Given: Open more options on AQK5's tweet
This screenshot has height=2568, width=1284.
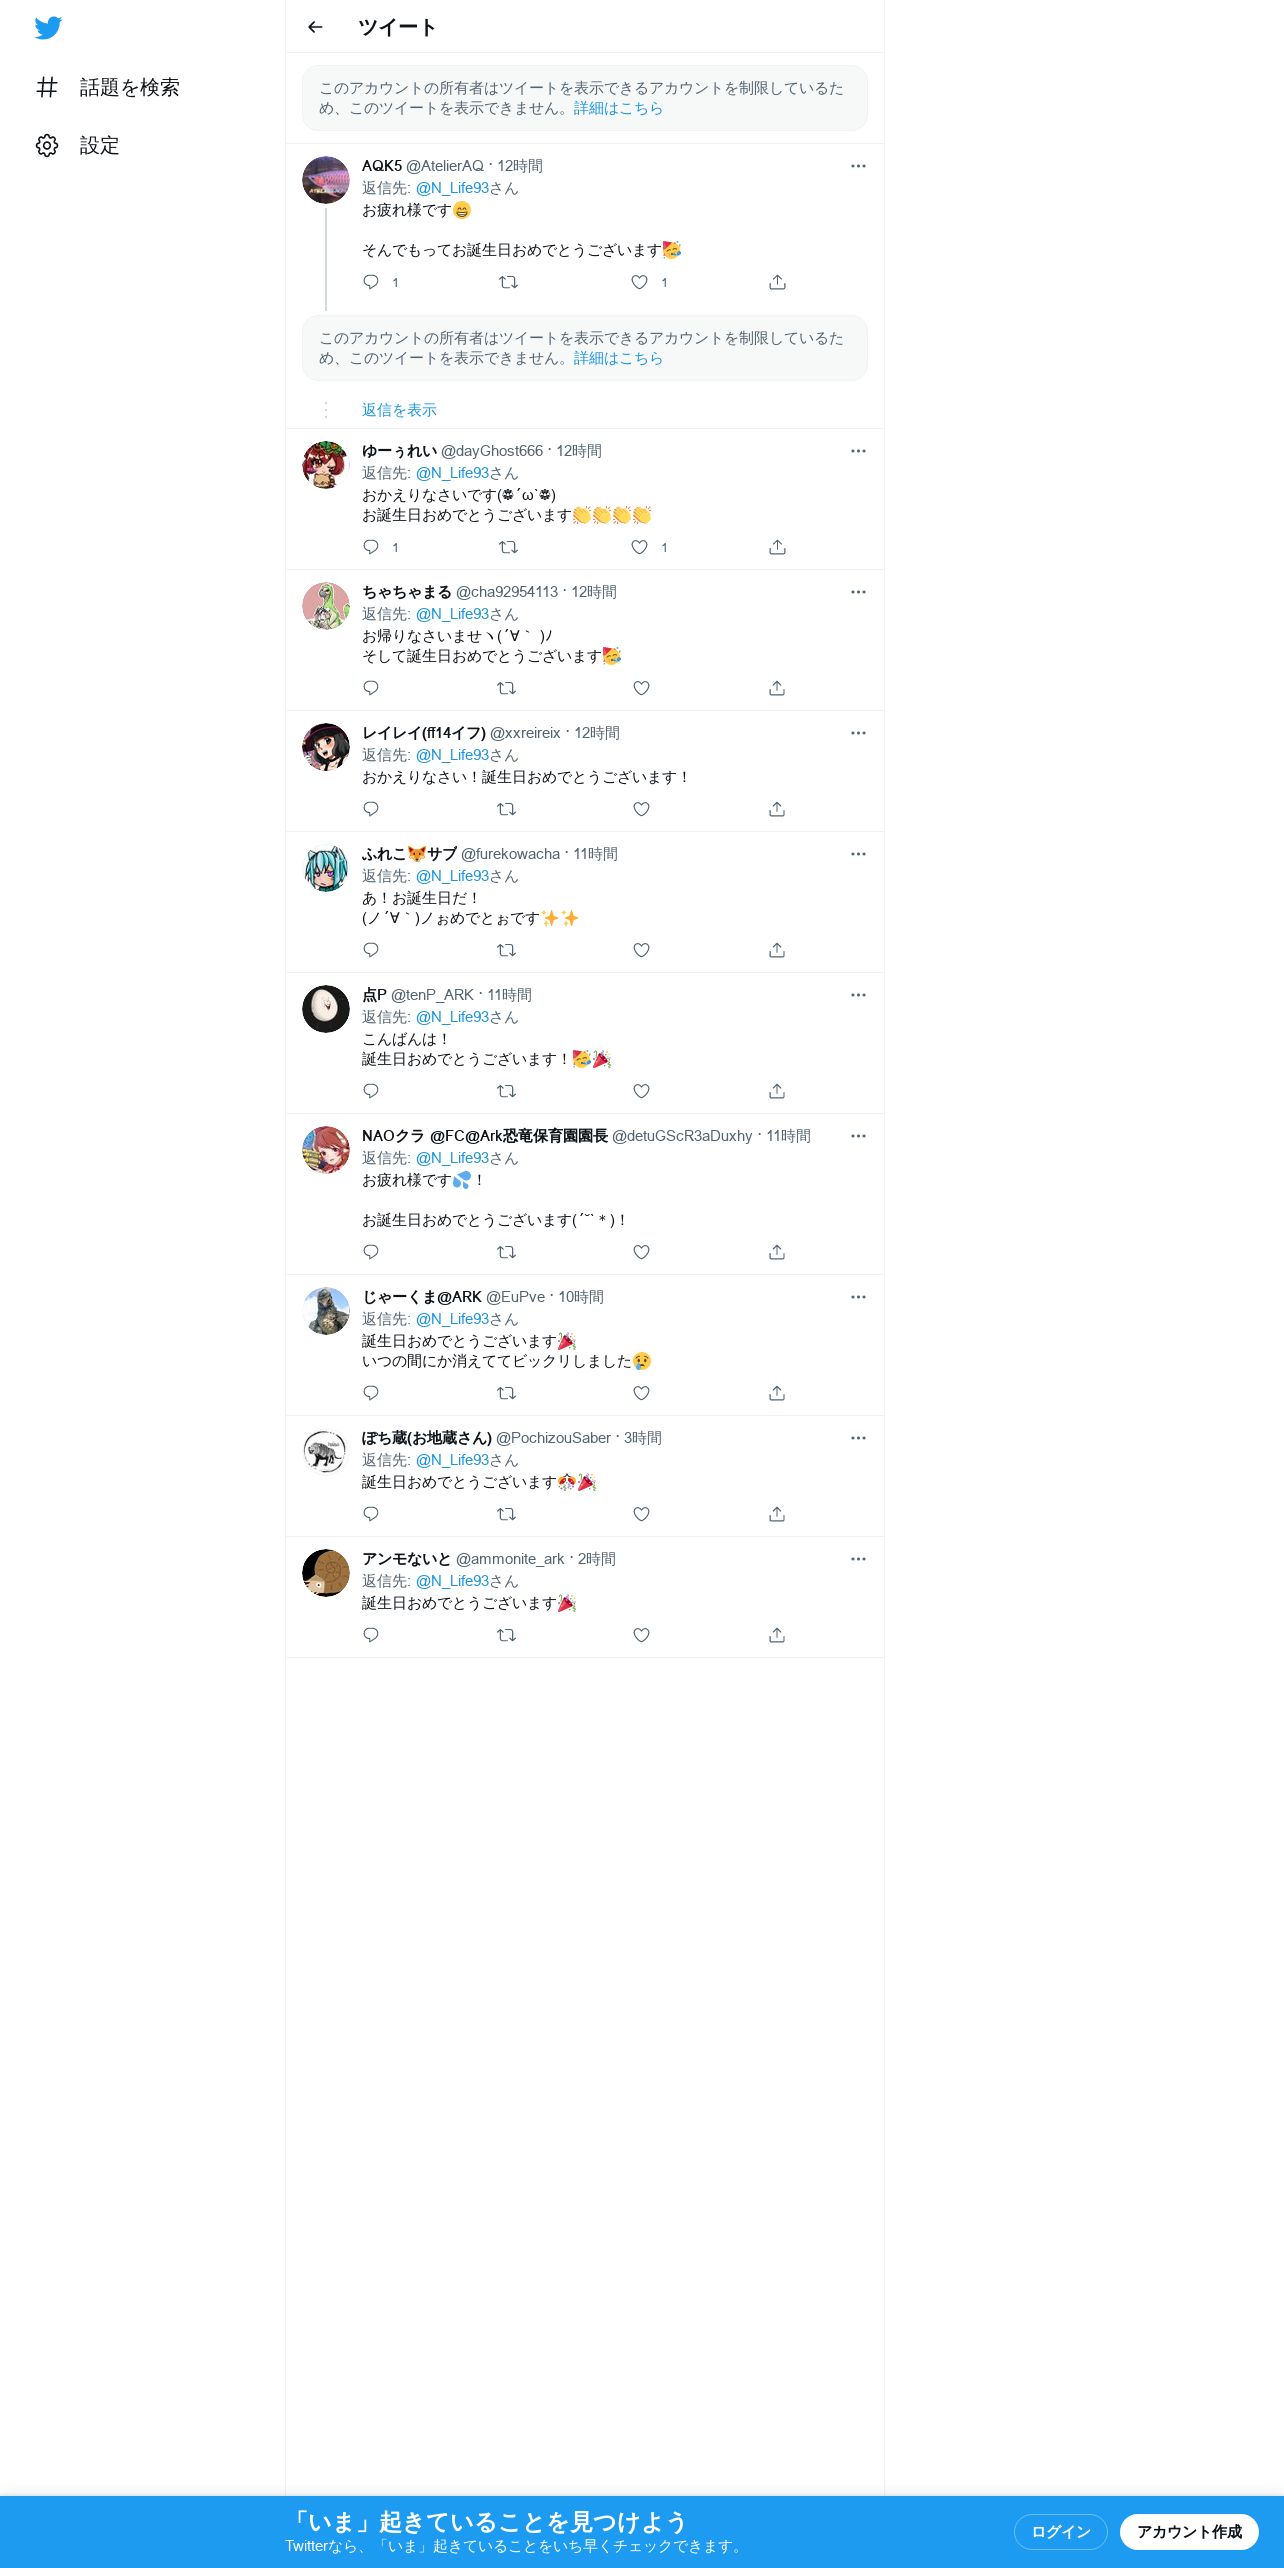Looking at the screenshot, I should pos(858,166).
